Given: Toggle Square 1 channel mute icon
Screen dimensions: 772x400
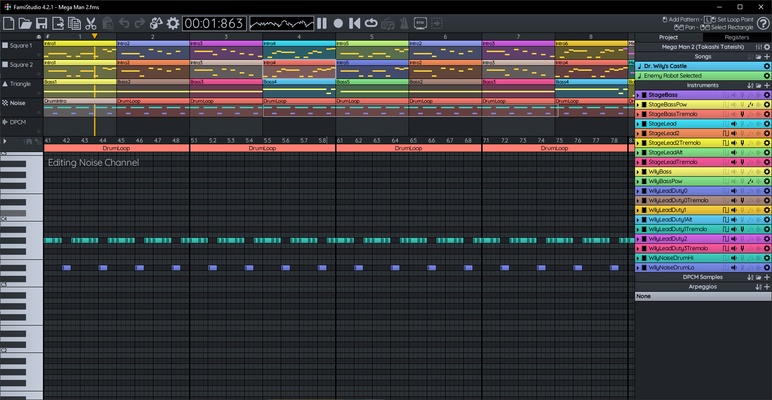Looking at the screenshot, I should click(x=5, y=45).
